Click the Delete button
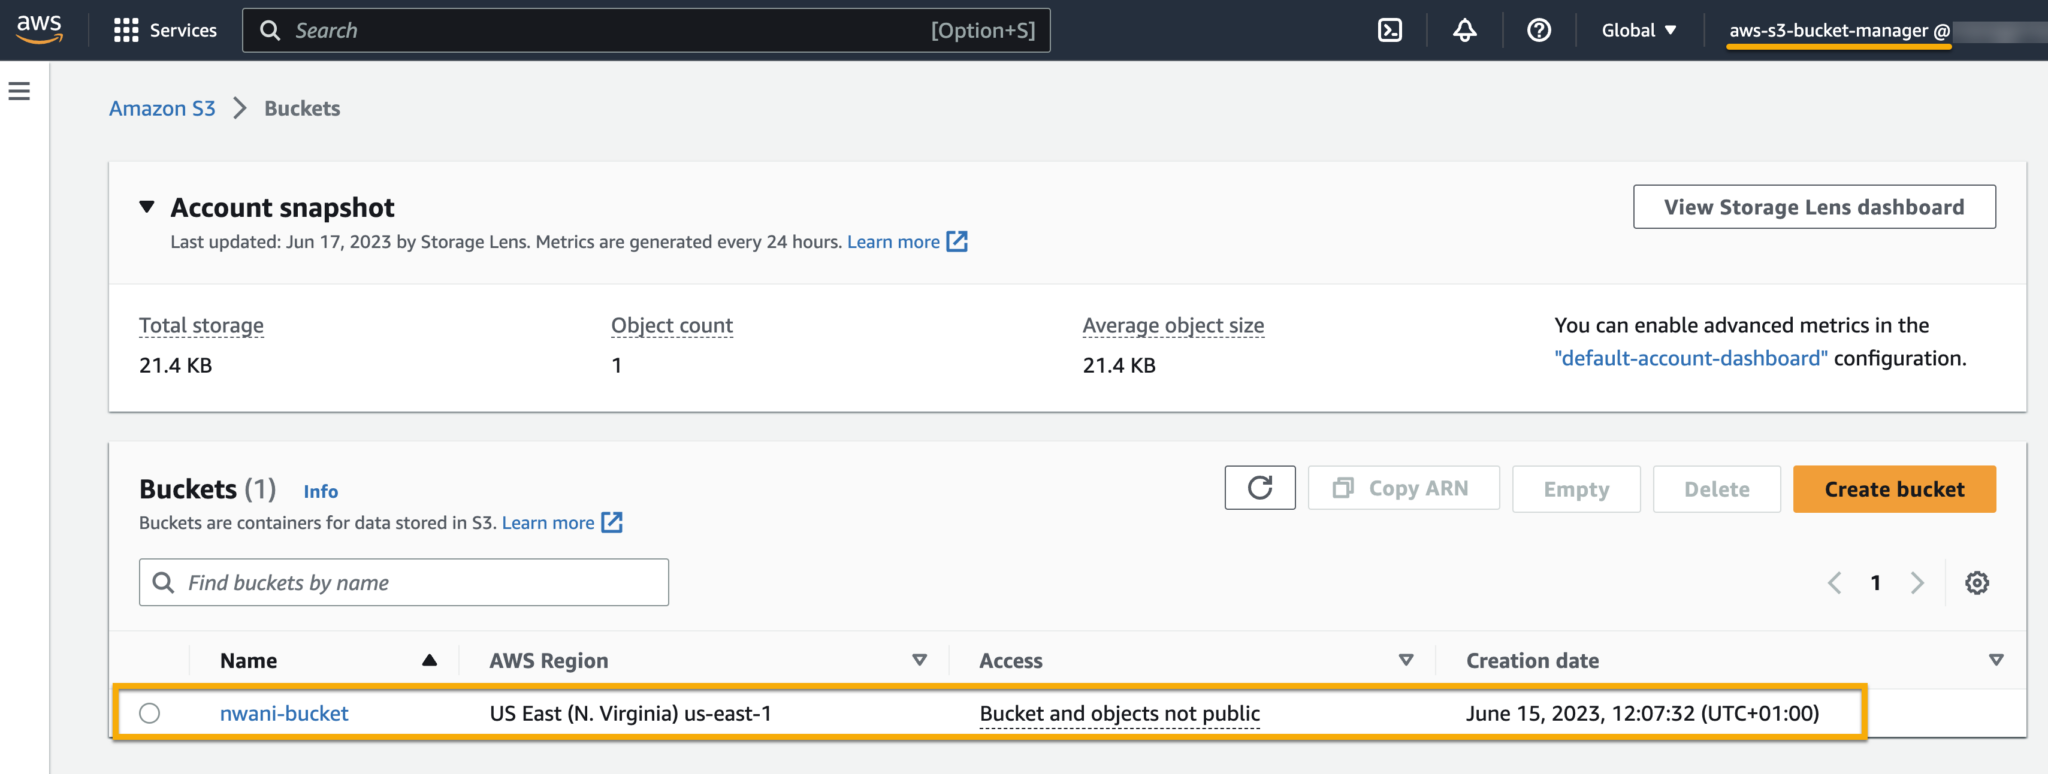This screenshot has width=2048, height=774. coord(1716,489)
